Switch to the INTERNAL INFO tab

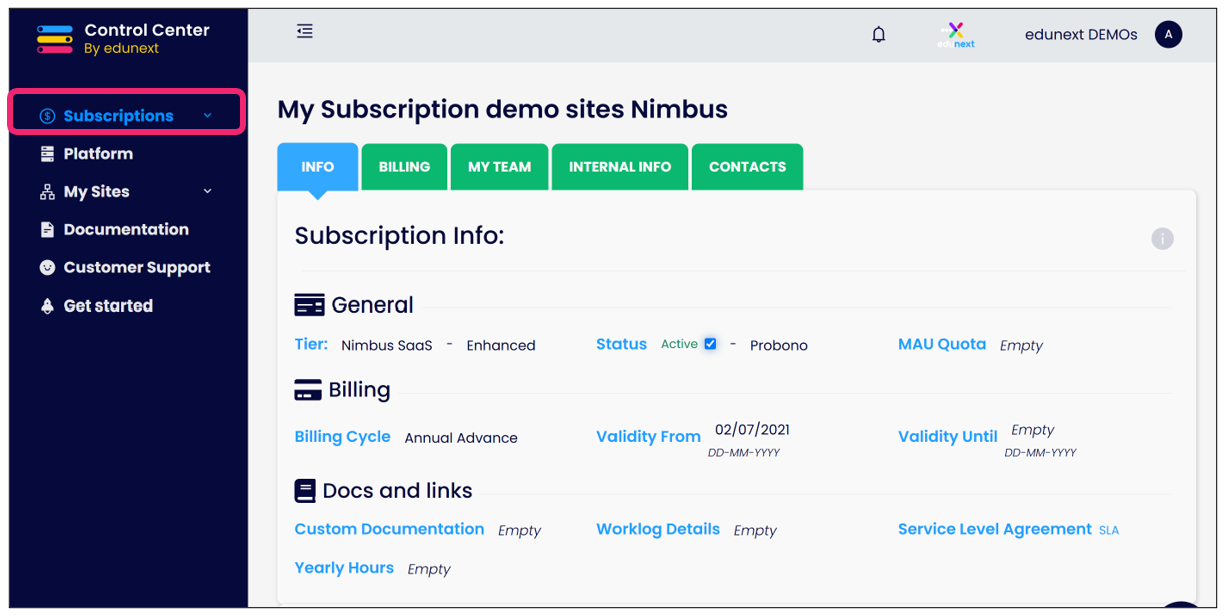pos(620,167)
